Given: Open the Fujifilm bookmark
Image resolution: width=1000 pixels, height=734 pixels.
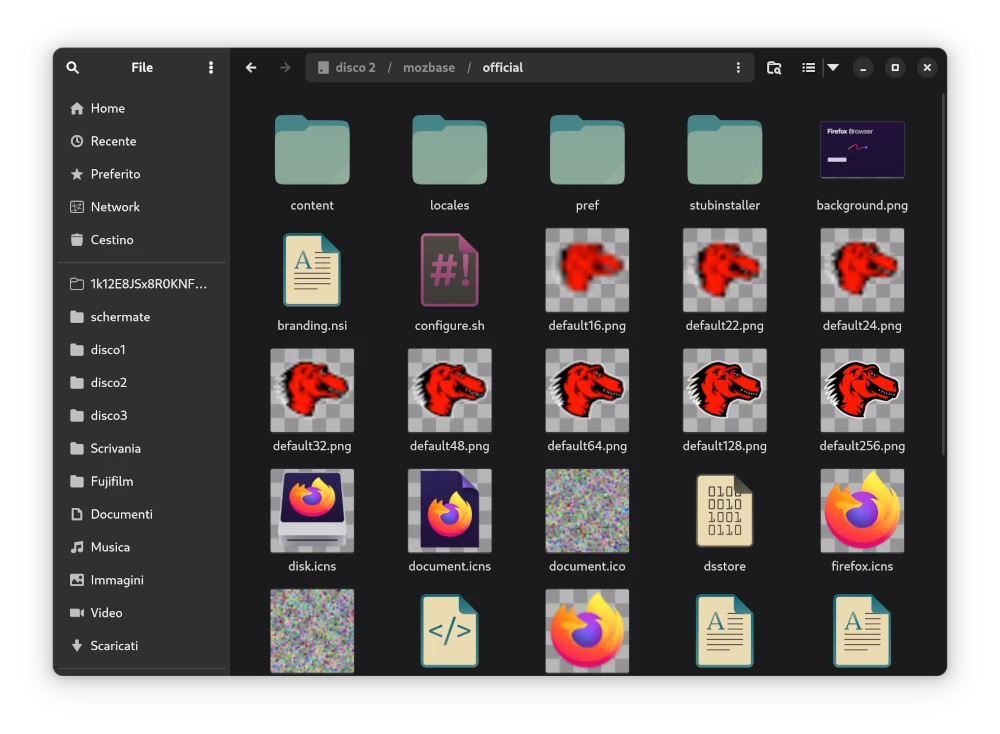Looking at the screenshot, I should [142, 481].
